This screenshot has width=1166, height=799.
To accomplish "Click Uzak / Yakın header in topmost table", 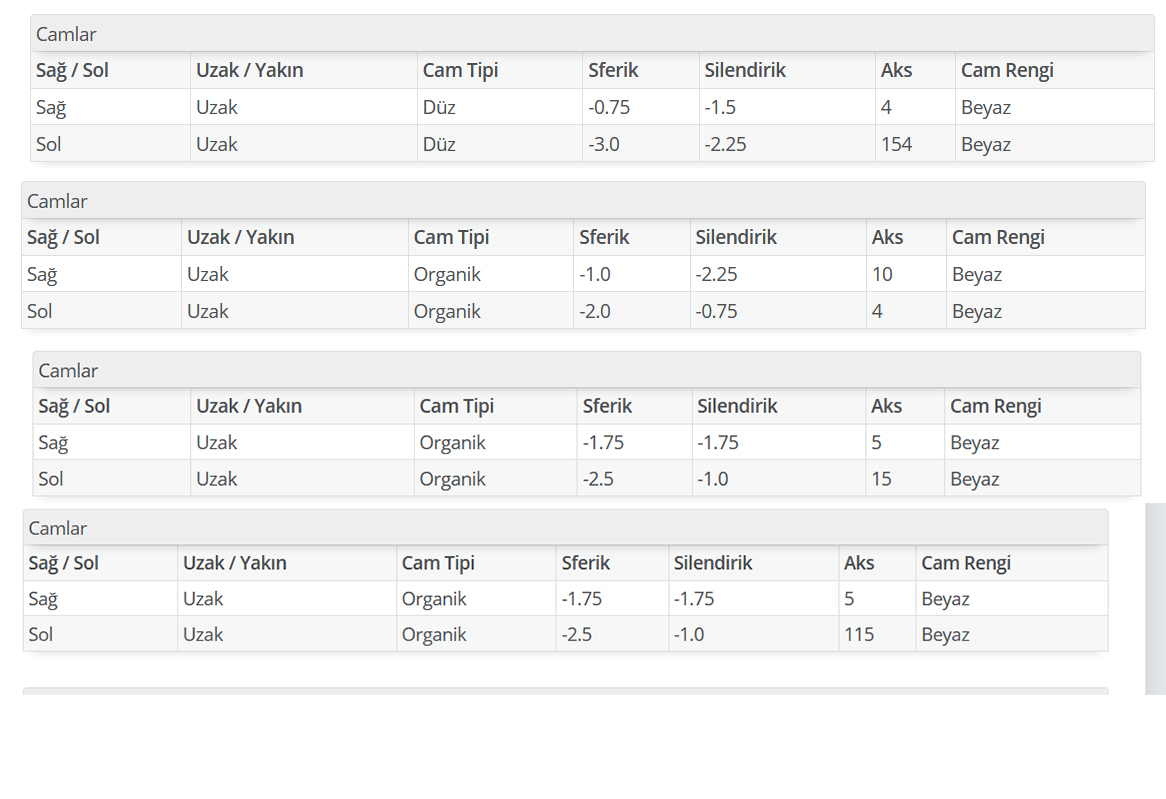I will (249, 70).
